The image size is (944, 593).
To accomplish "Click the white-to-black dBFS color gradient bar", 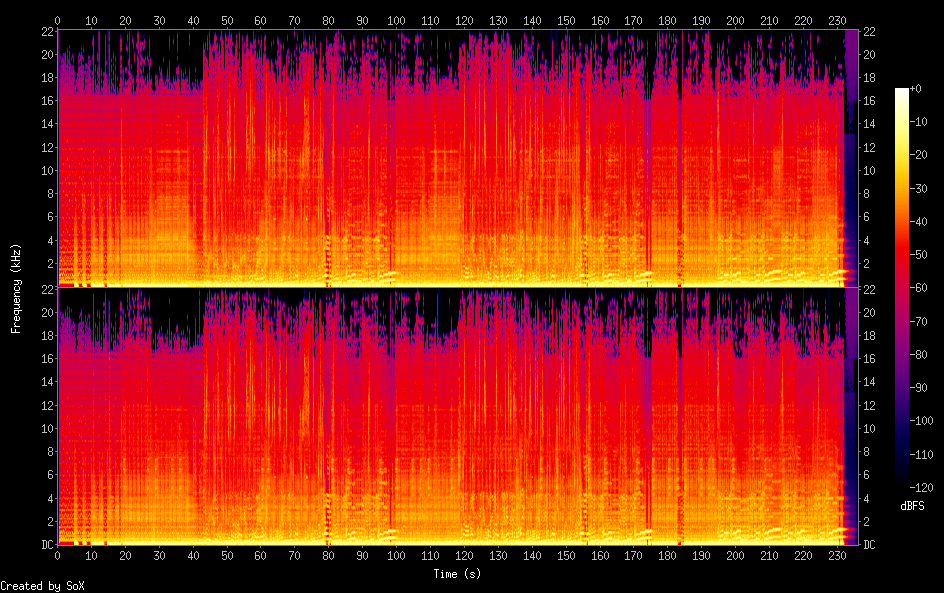I will 902,290.
